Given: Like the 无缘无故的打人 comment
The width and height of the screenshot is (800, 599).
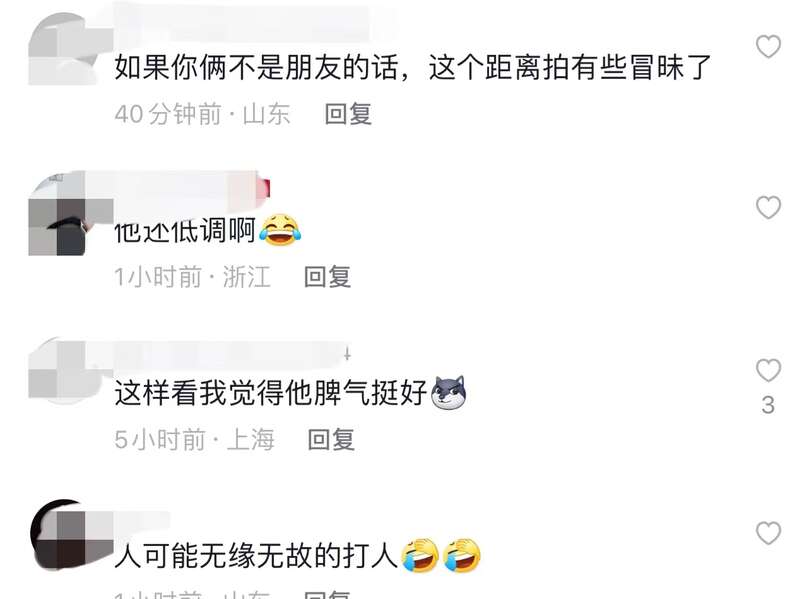Looking at the screenshot, I should pyautogui.click(x=768, y=533).
